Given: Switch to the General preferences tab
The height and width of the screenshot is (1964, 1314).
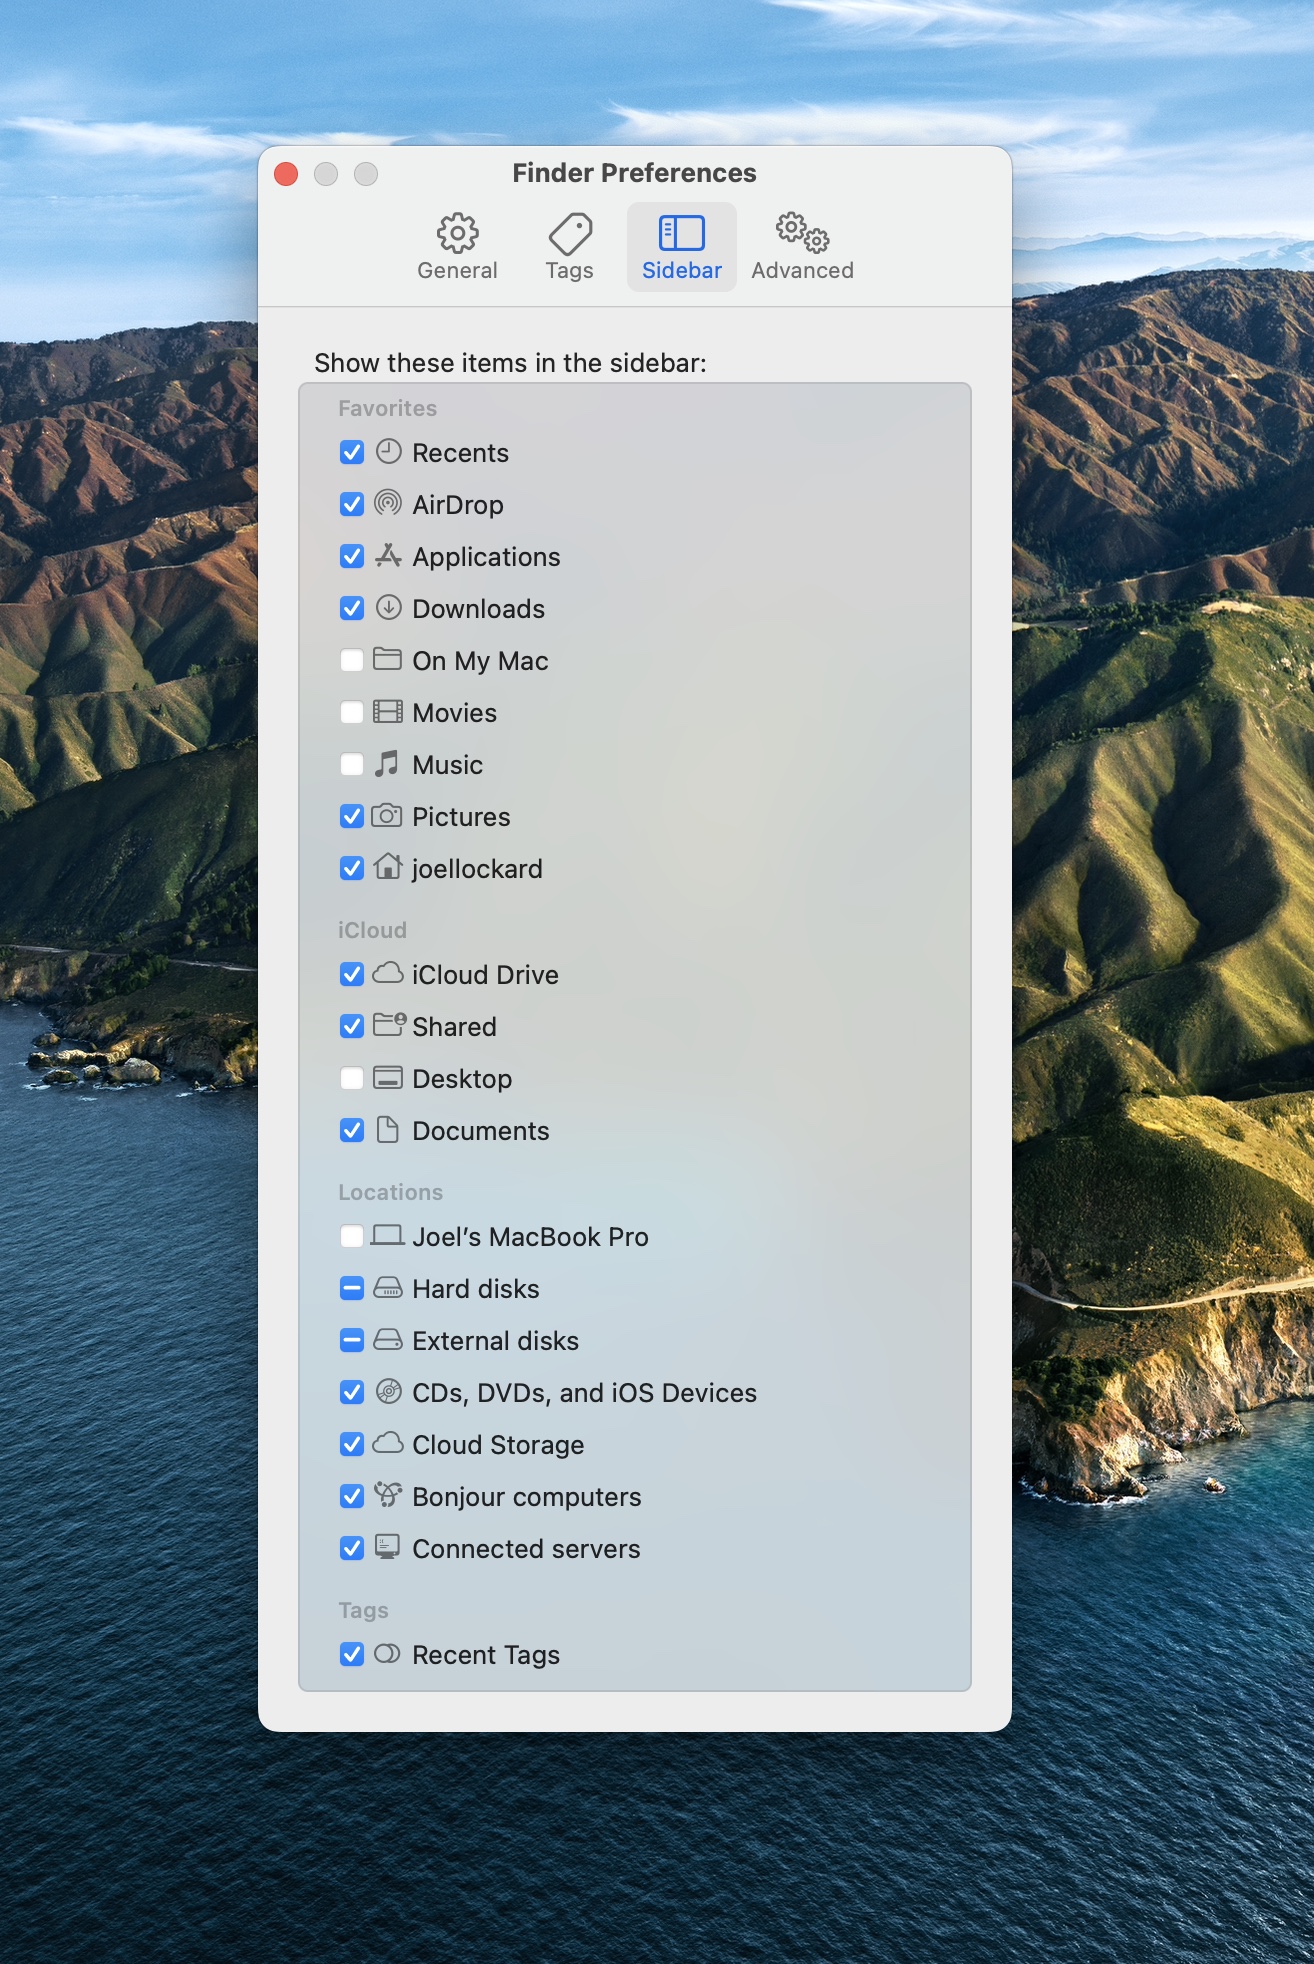Looking at the screenshot, I should click(x=457, y=247).
